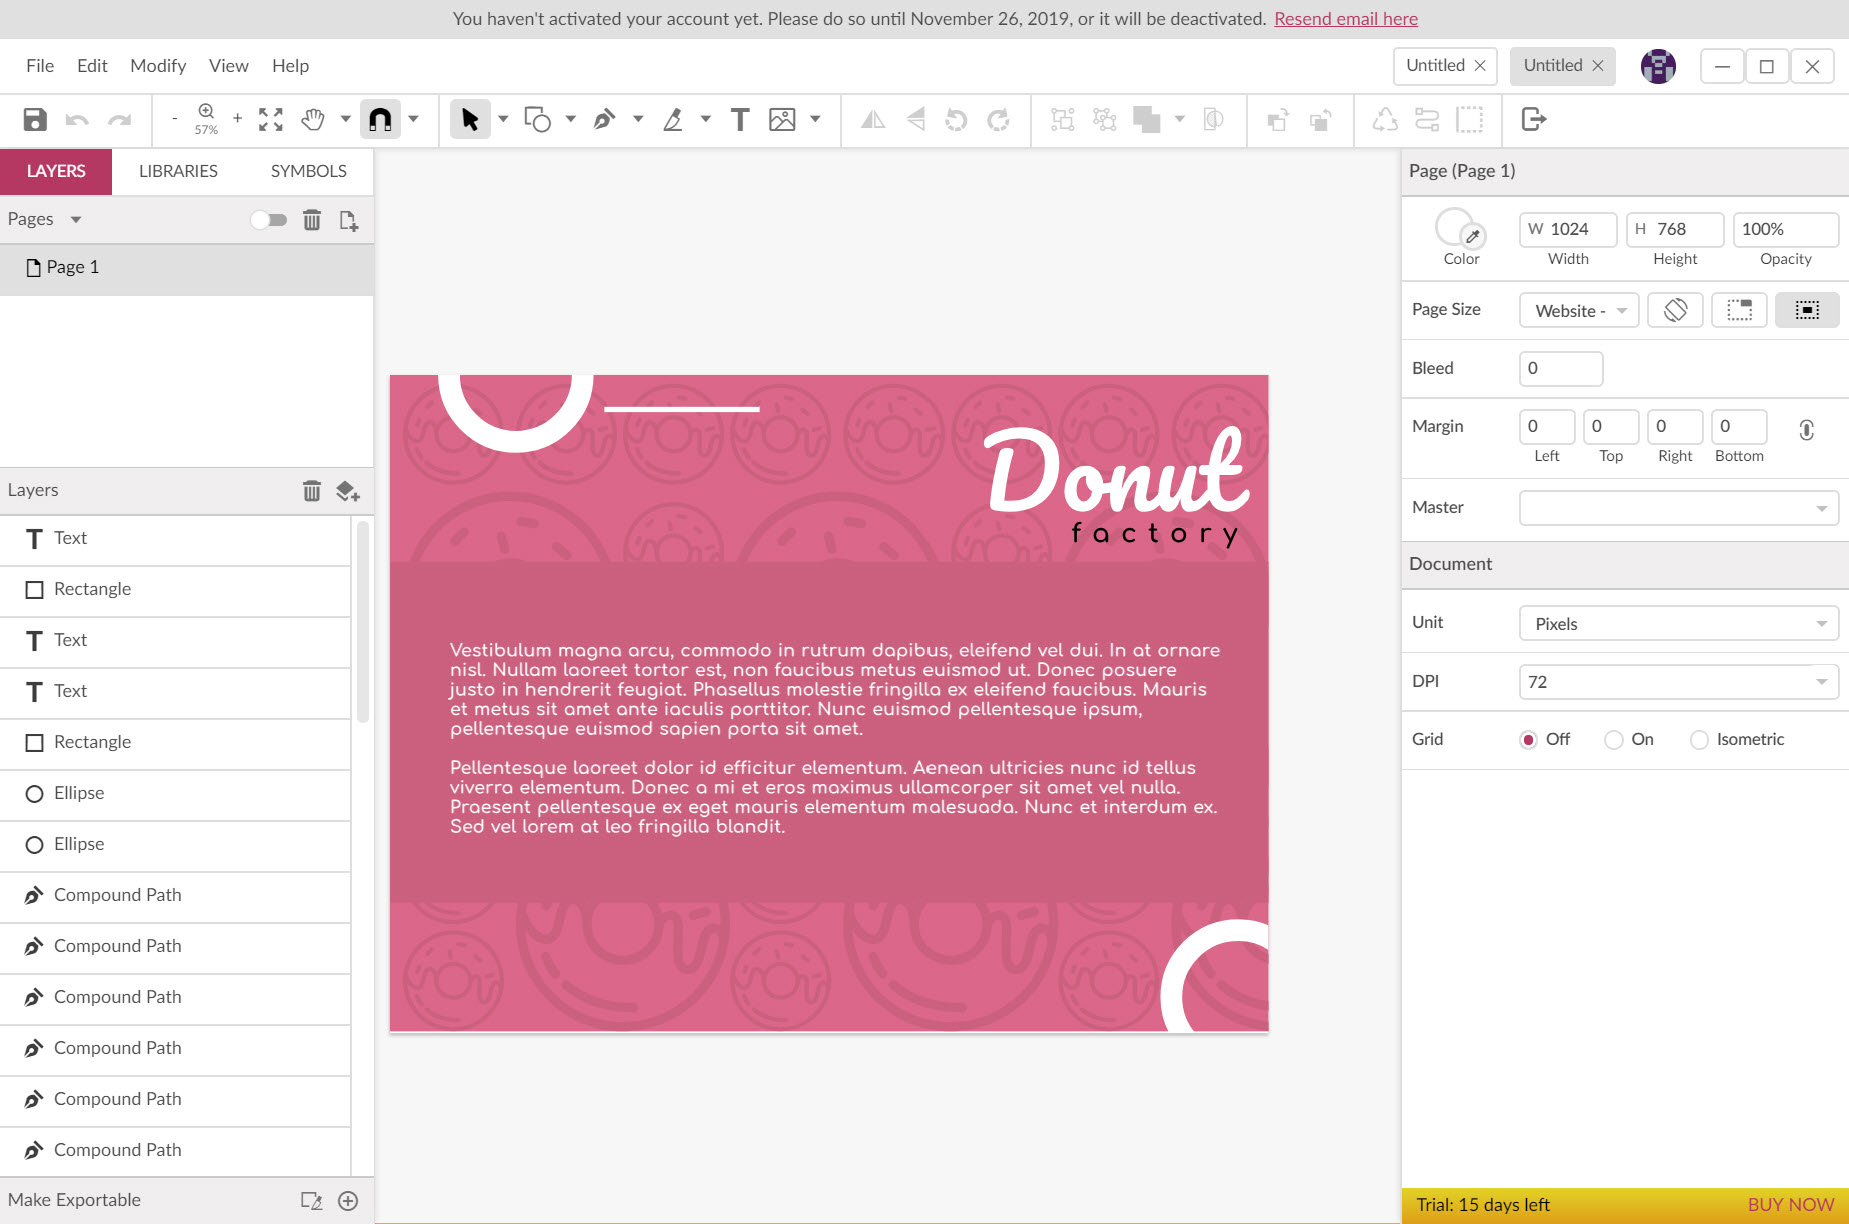Click the Layers panel scrollbar
The image size is (1849, 1224).
362,620
